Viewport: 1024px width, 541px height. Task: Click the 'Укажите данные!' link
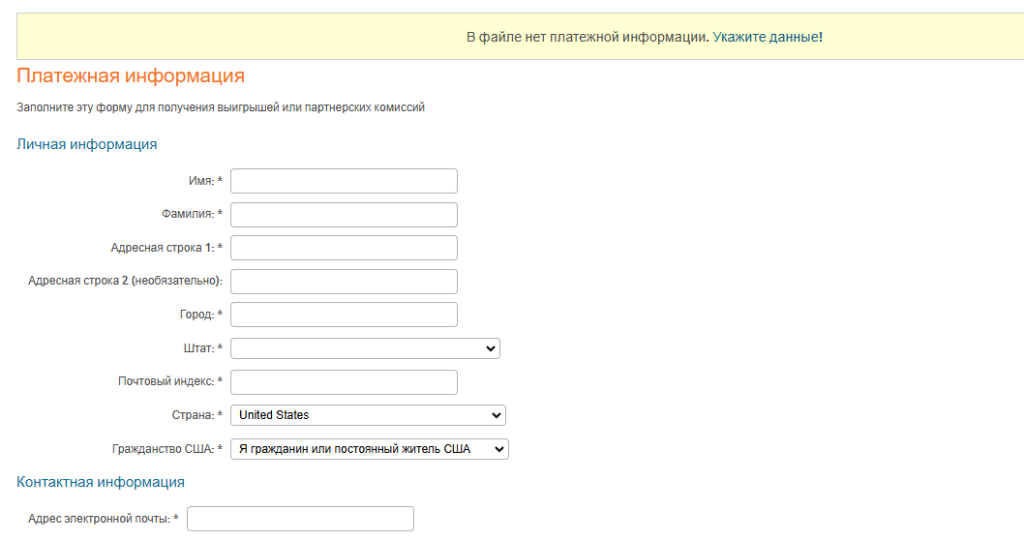767,37
